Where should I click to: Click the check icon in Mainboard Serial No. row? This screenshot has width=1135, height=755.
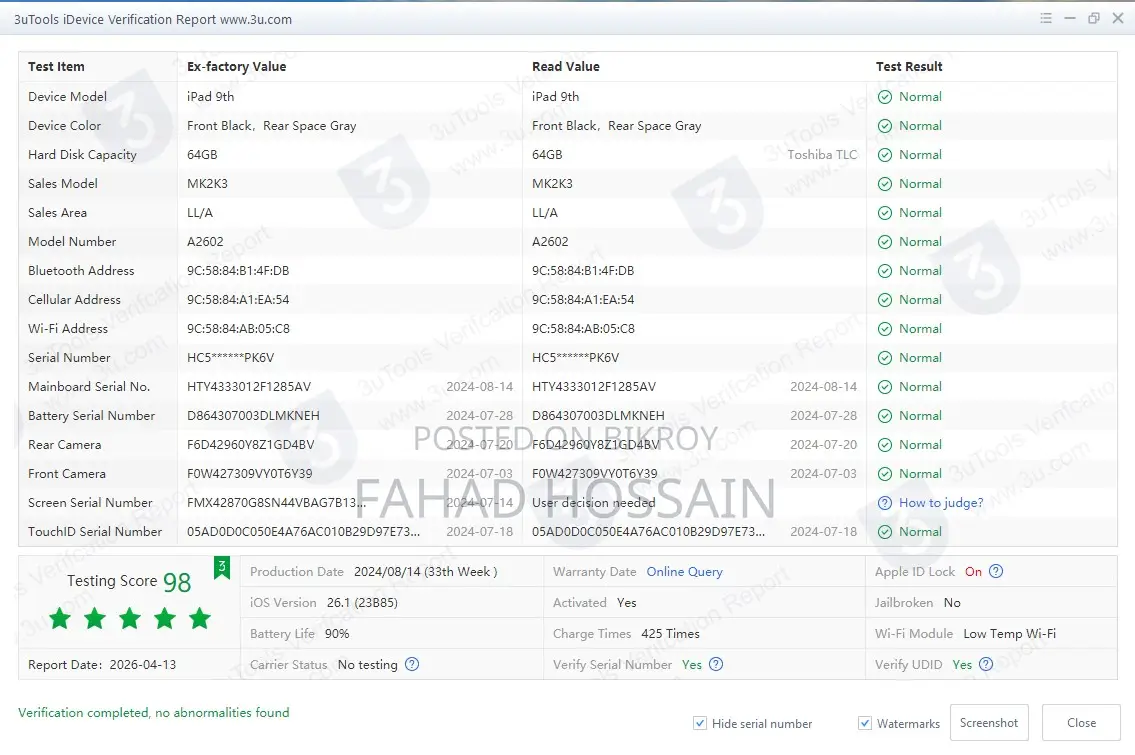coord(885,387)
